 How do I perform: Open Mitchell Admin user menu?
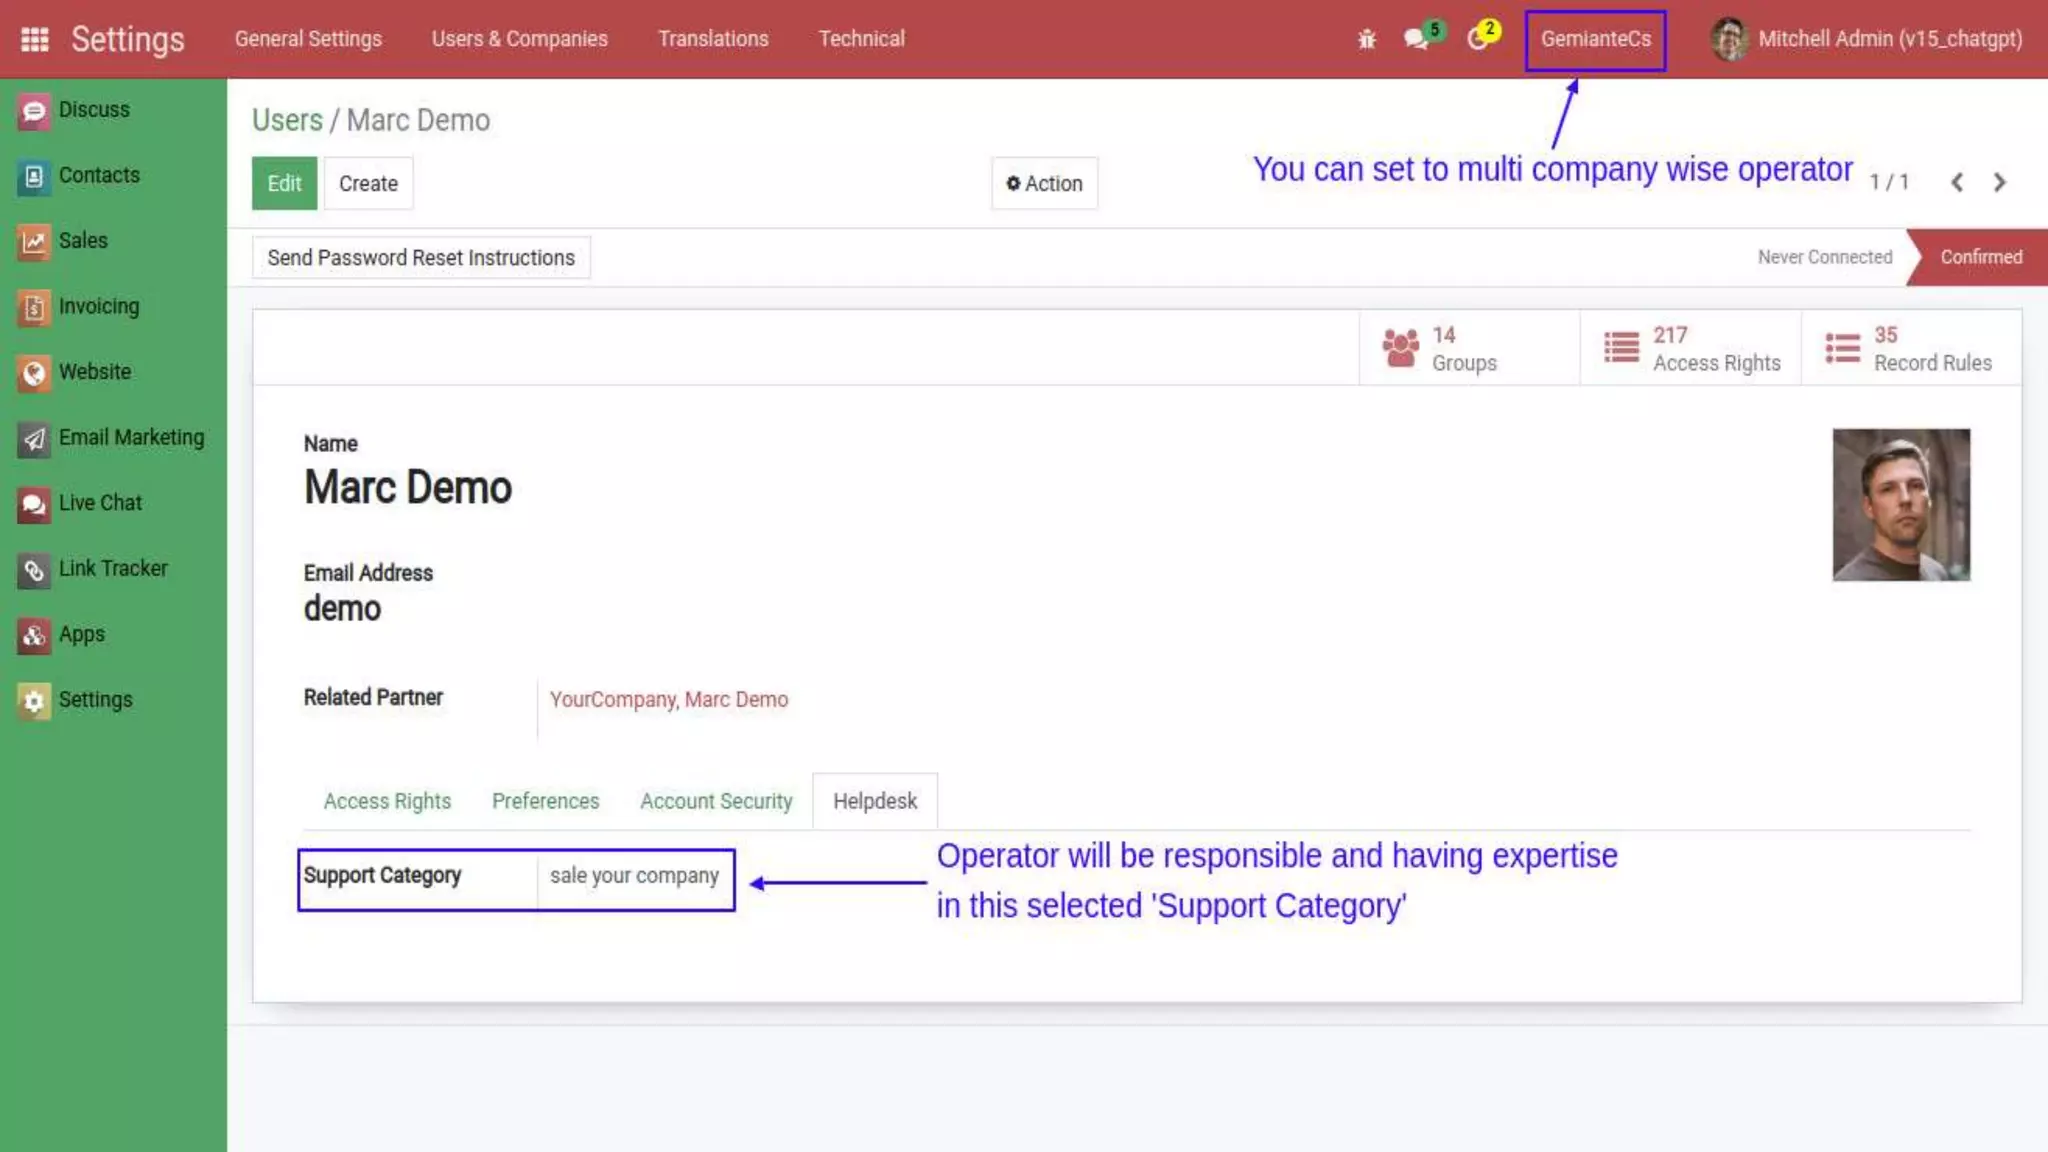coord(1866,39)
